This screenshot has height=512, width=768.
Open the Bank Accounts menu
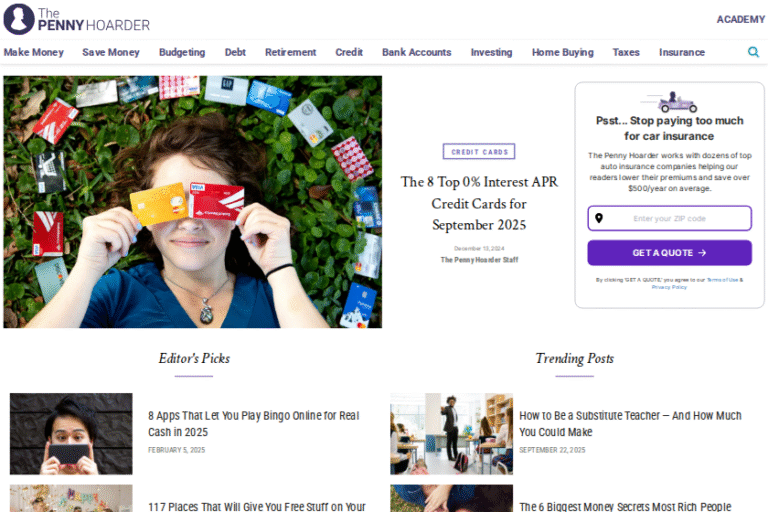coord(416,52)
